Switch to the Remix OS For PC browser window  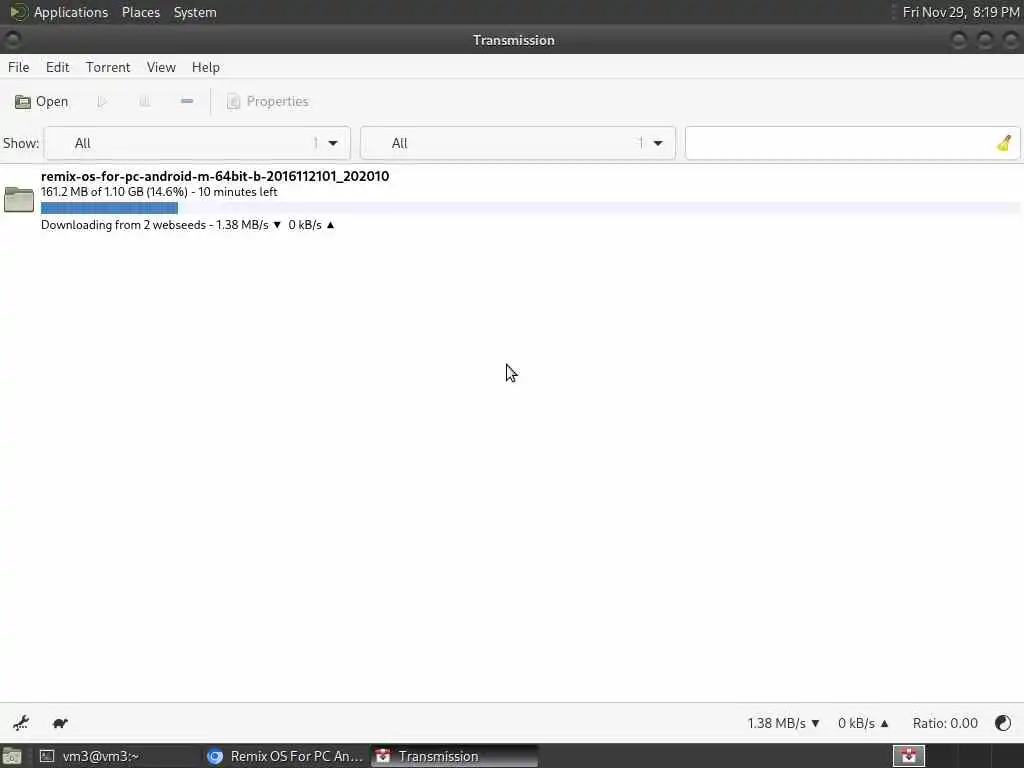285,756
